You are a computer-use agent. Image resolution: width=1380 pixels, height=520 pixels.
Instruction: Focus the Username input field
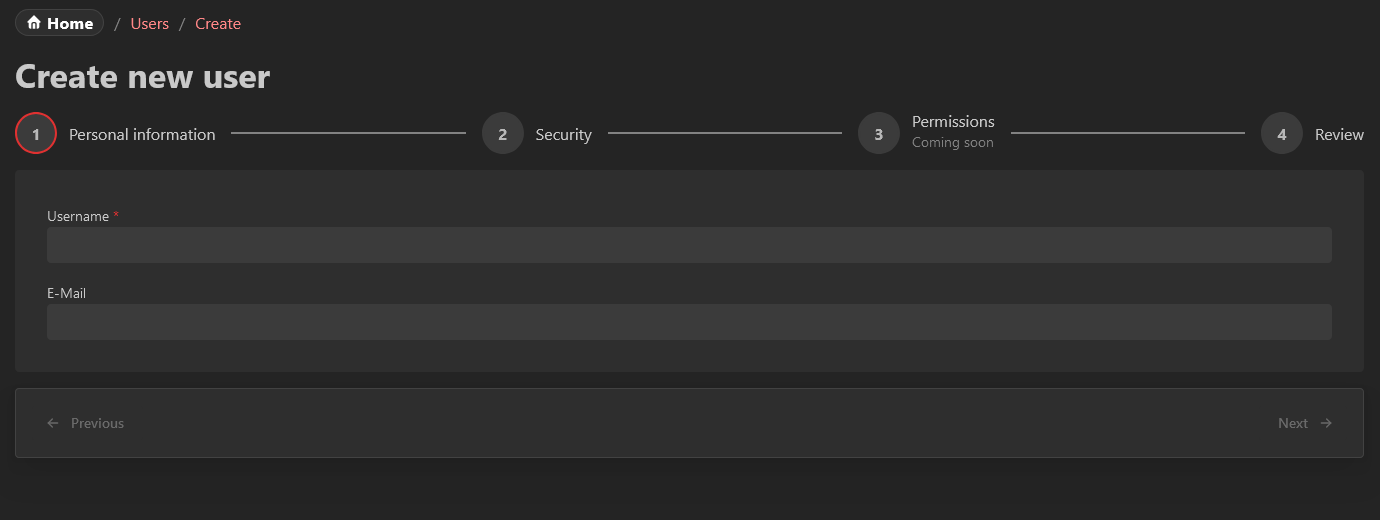[689, 245]
